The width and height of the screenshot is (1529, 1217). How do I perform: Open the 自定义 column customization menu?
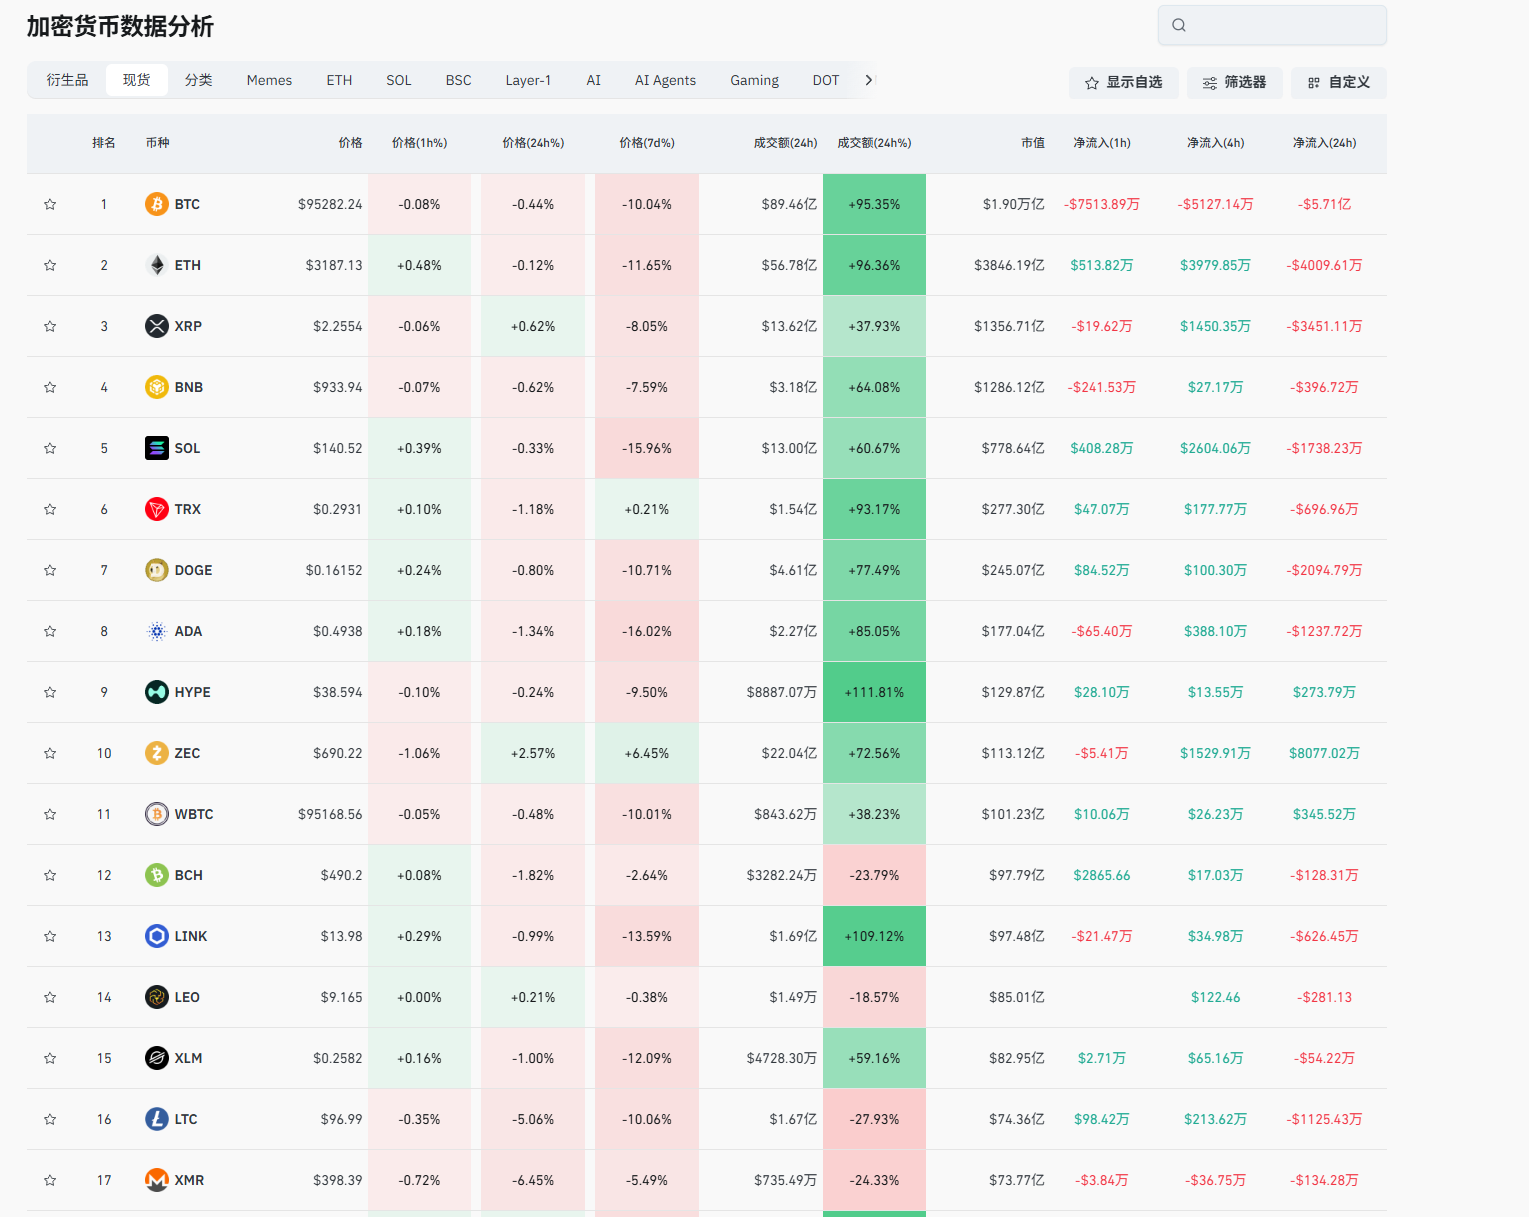tap(1338, 82)
